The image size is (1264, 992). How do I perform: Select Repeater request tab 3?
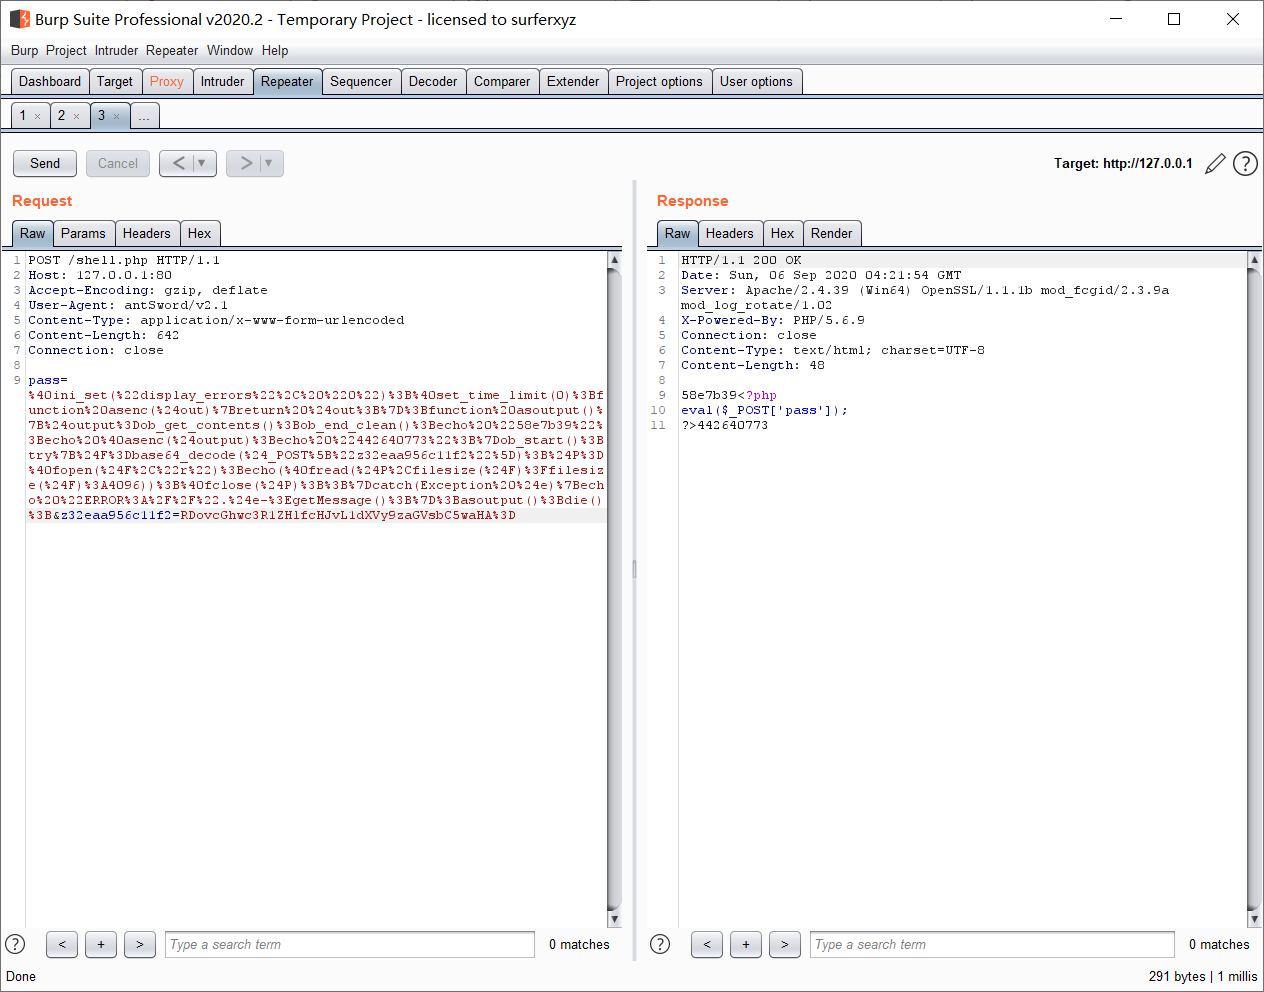(x=101, y=116)
